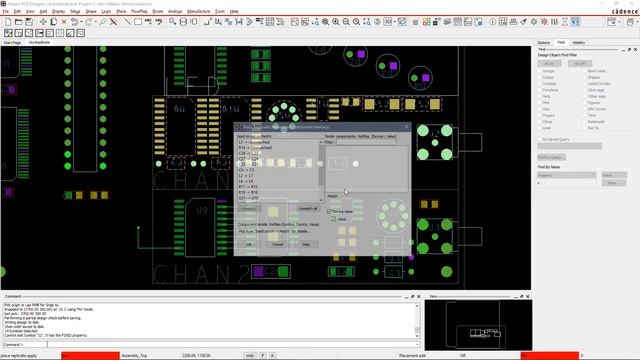
Task: Click Cancel in the replicate dialog
Action: pos(278,244)
